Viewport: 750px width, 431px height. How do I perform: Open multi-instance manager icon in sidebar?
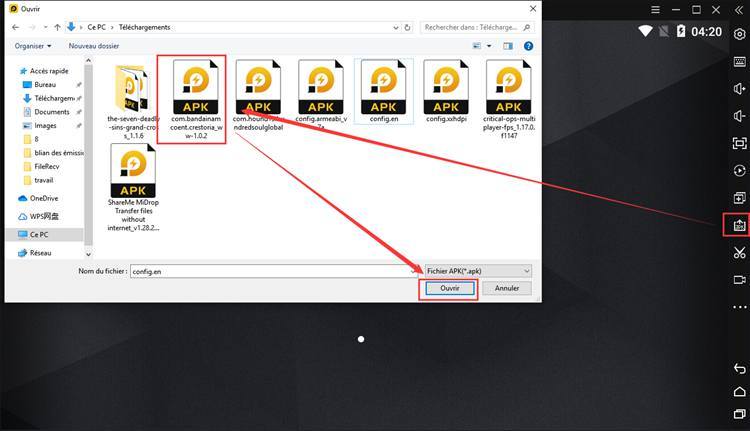739,198
